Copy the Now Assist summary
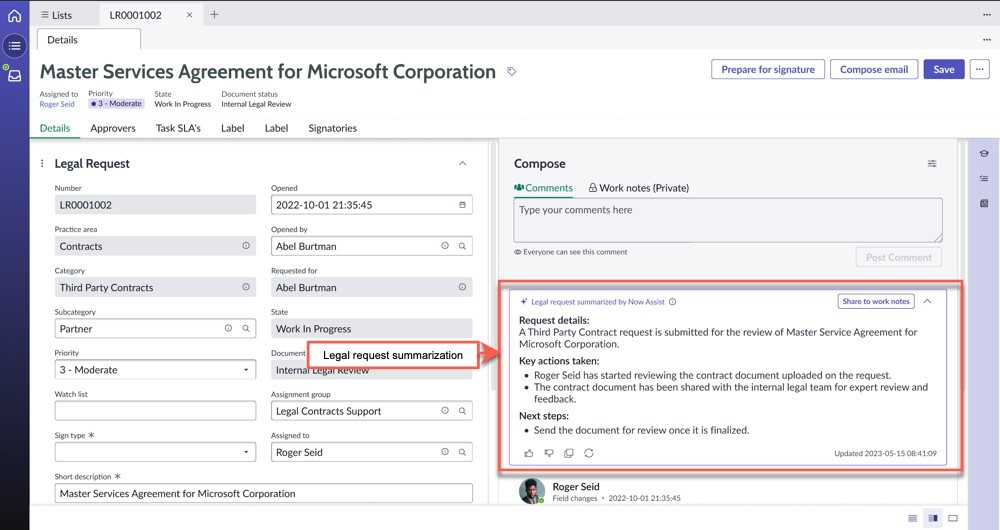This screenshot has height=530, width=1000. [x=568, y=453]
